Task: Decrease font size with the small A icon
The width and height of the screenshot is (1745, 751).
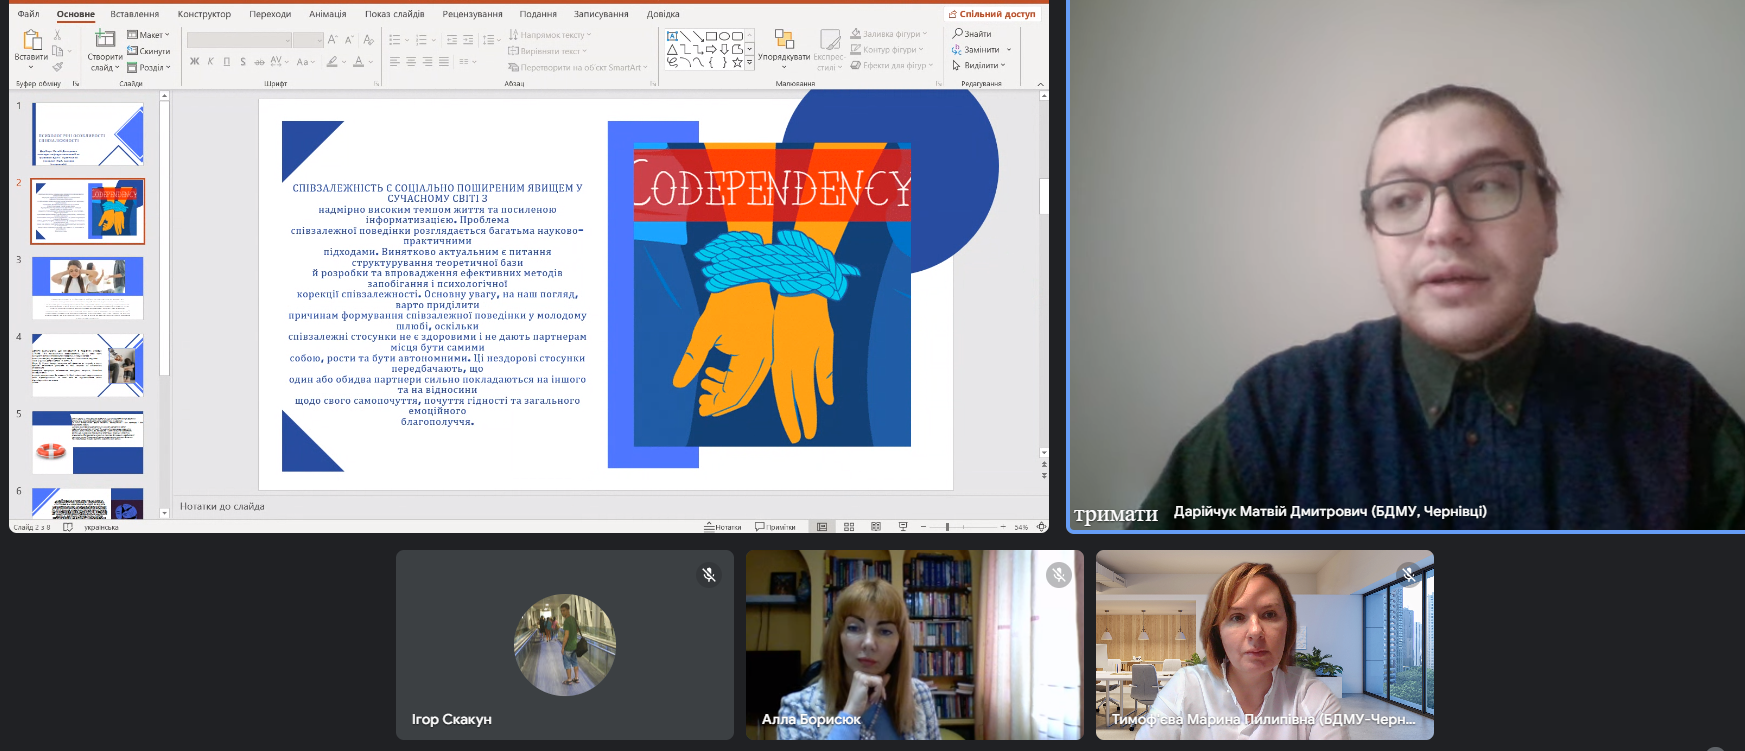Action: [348, 40]
